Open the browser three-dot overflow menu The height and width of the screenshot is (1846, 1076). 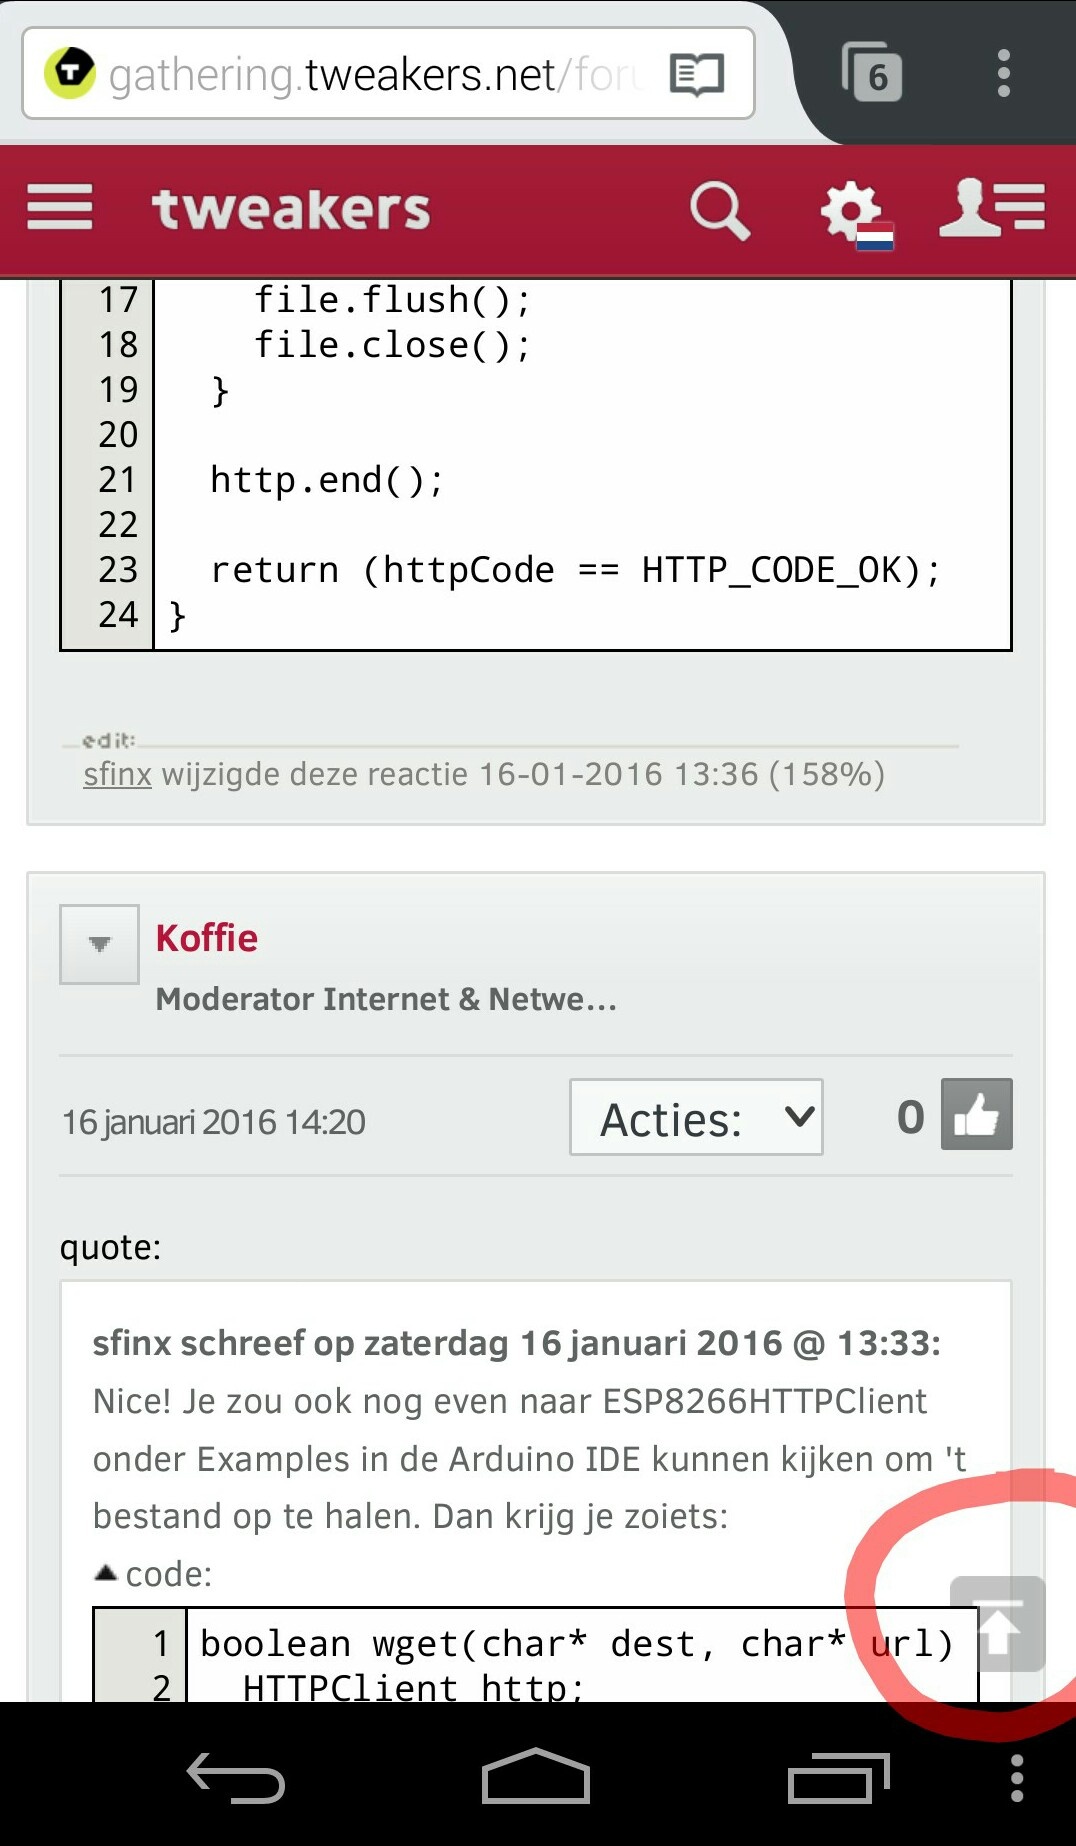[x=1004, y=74]
